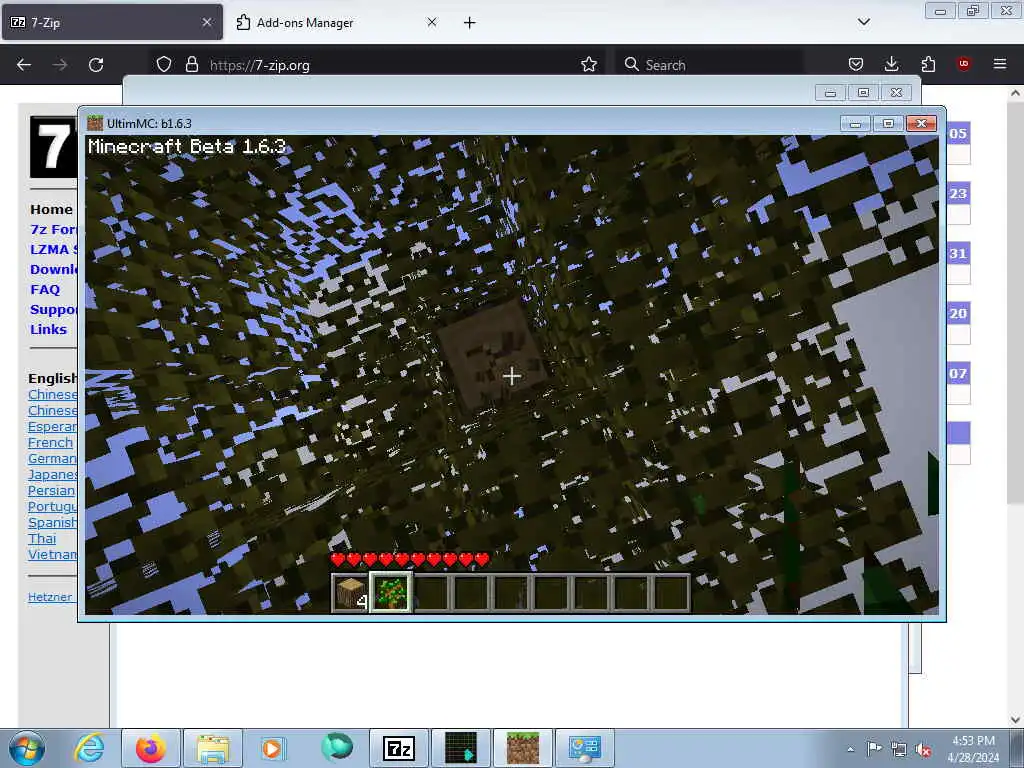1024x768 pixels.
Task: Click the page scrollbar down arrow
Action: click(1016, 720)
